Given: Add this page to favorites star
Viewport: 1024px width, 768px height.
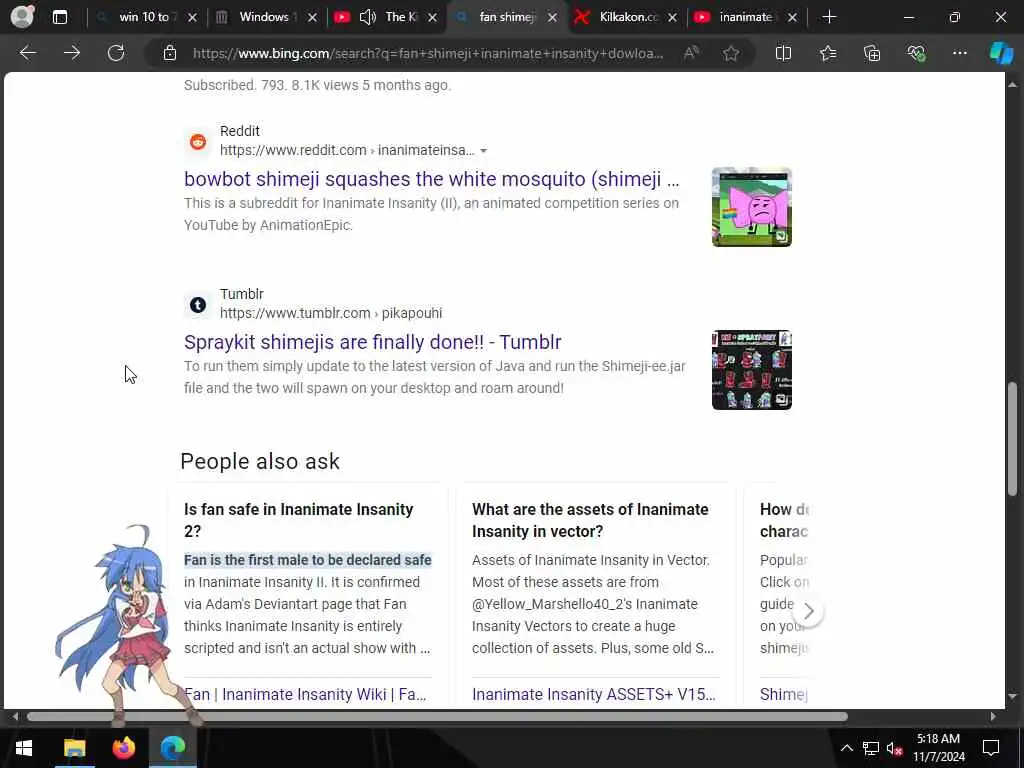Looking at the screenshot, I should (731, 53).
